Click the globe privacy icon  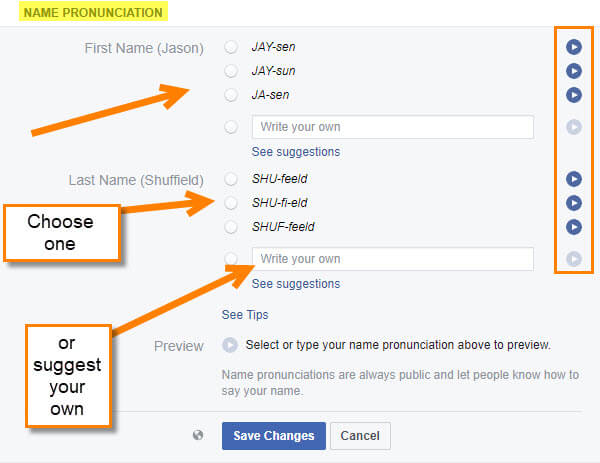(198, 435)
